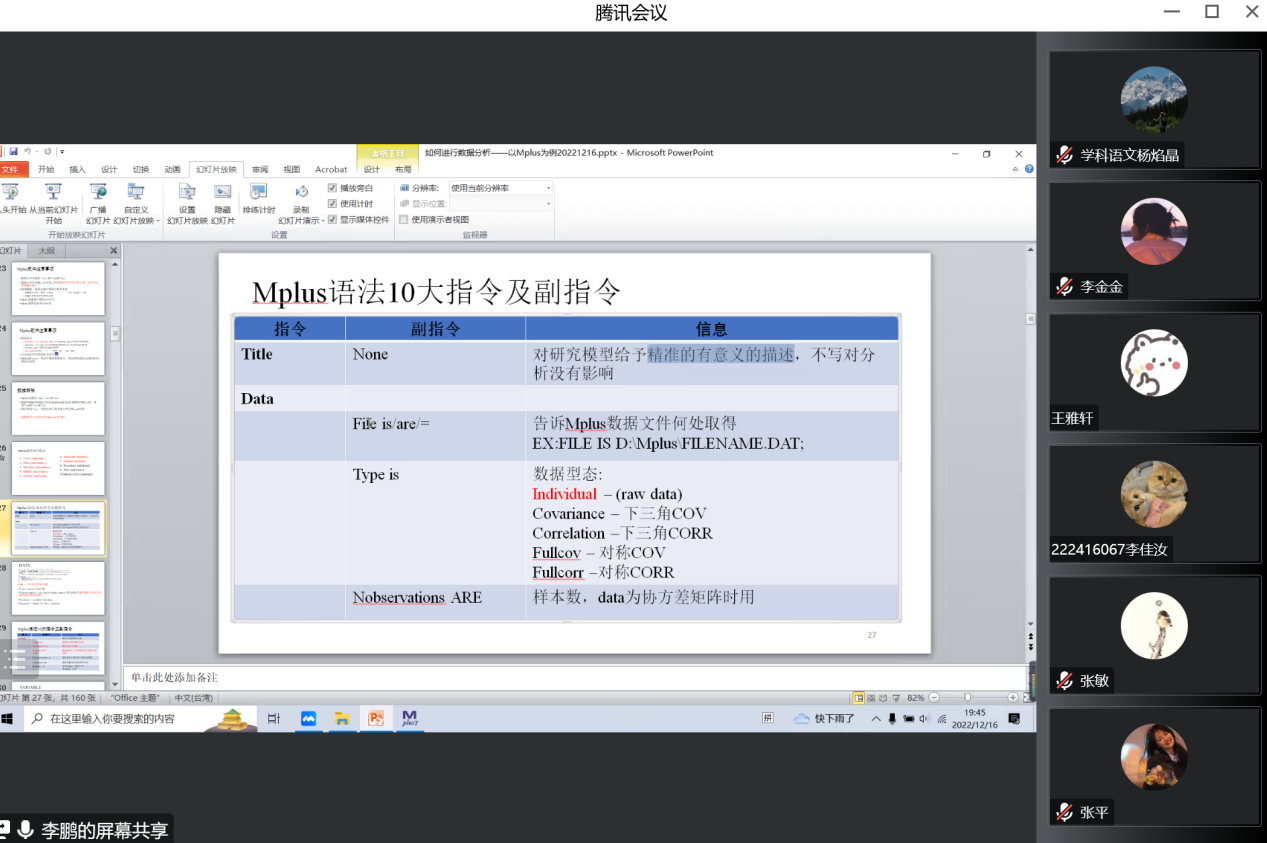Image resolution: width=1267 pixels, height=843 pixels.
Task: Open Tencent Meeting taskbar icon
Action: tap(308, 718)
